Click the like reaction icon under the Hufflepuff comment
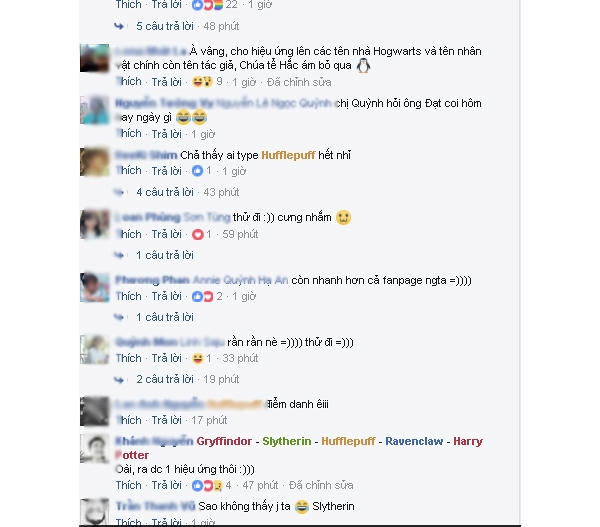This screenshot has height=527, width=600. [197, 171]
